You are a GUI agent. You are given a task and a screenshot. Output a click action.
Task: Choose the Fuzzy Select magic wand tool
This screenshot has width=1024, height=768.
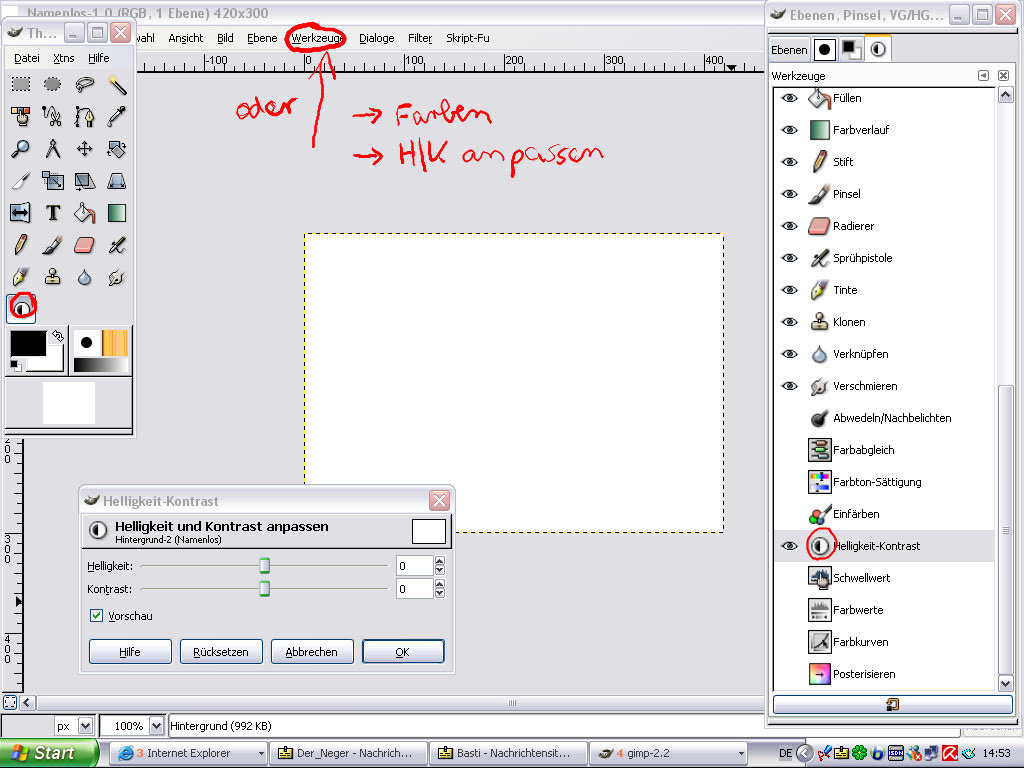(117, 85)
